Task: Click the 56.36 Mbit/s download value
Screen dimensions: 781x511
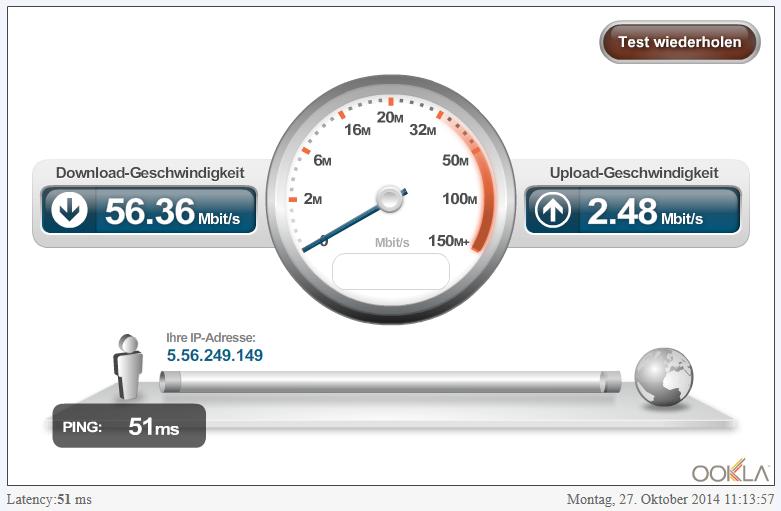Action: point(172,211)
